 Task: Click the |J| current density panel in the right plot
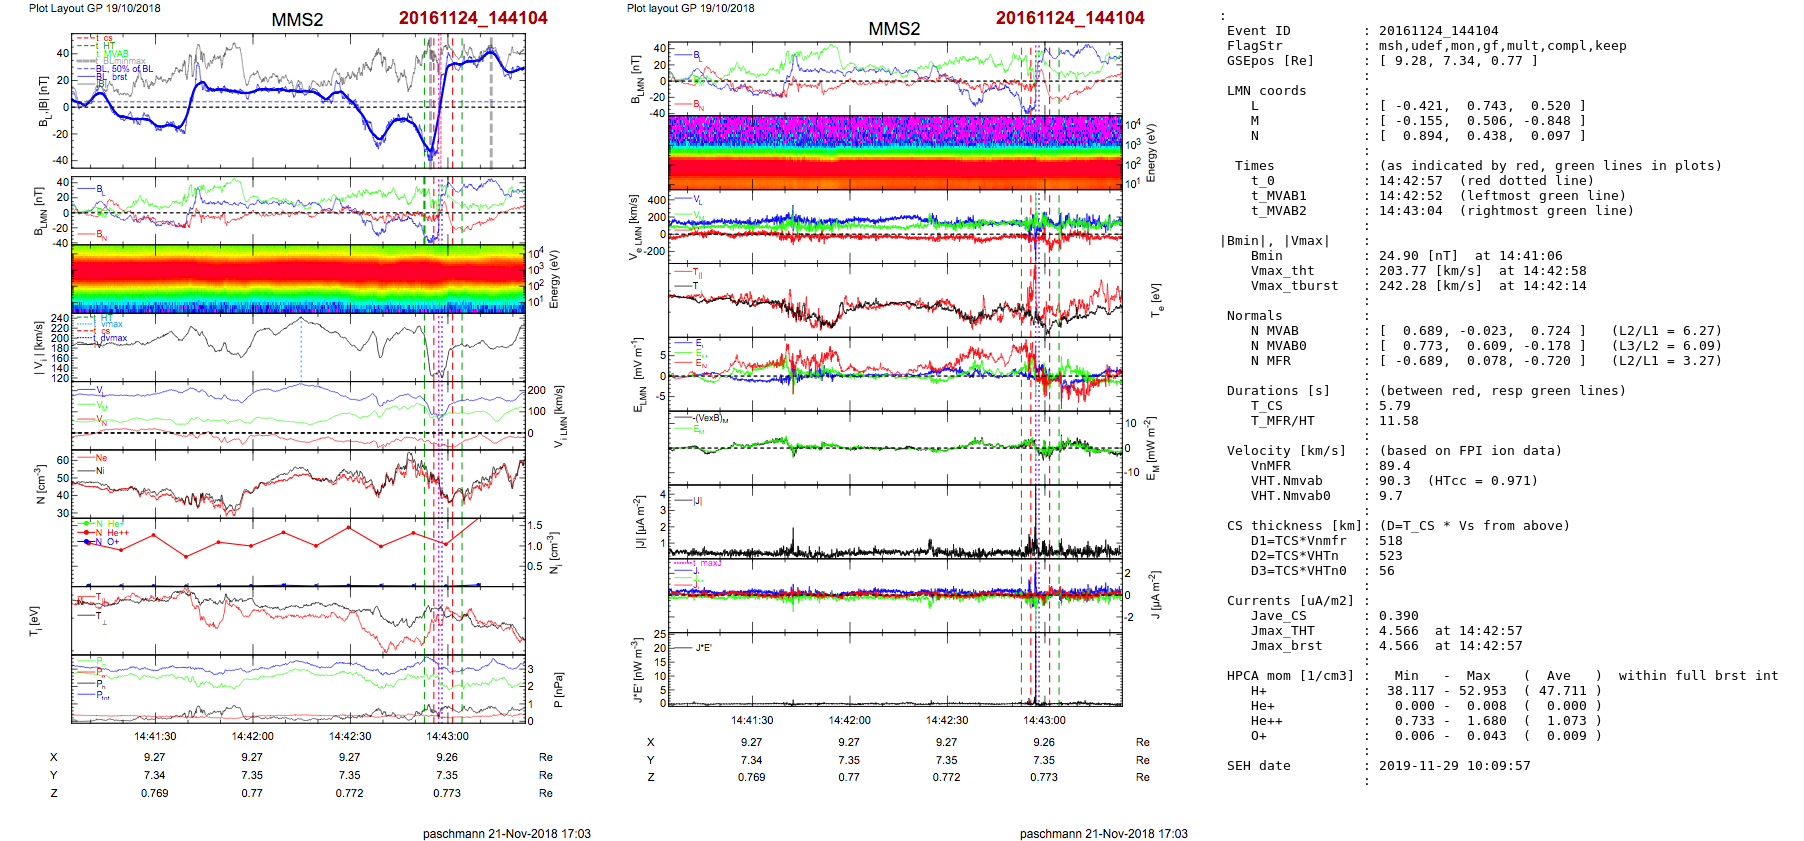[x=895, y=521]
